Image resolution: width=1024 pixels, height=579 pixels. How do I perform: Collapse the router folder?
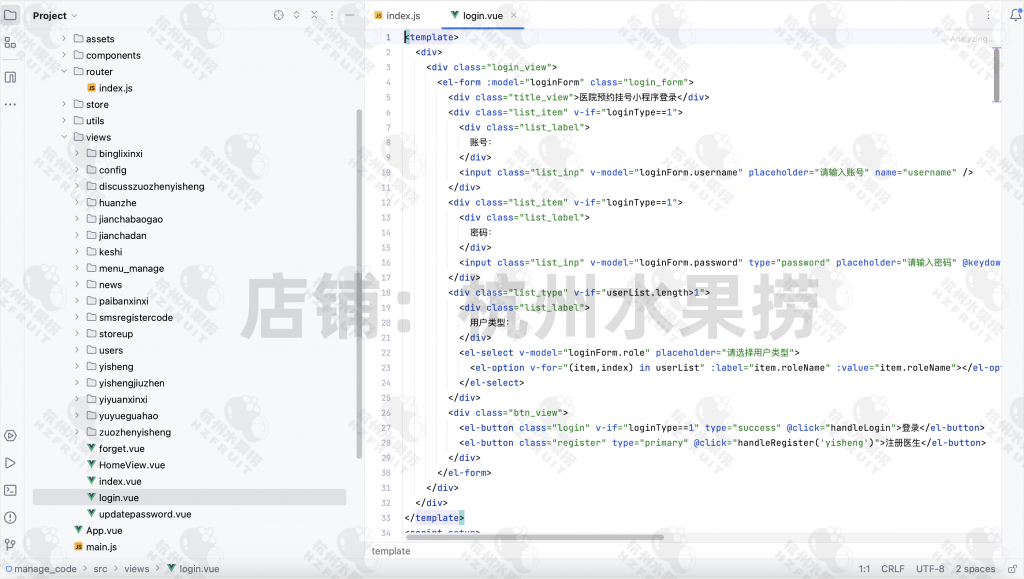coord(63,71)
